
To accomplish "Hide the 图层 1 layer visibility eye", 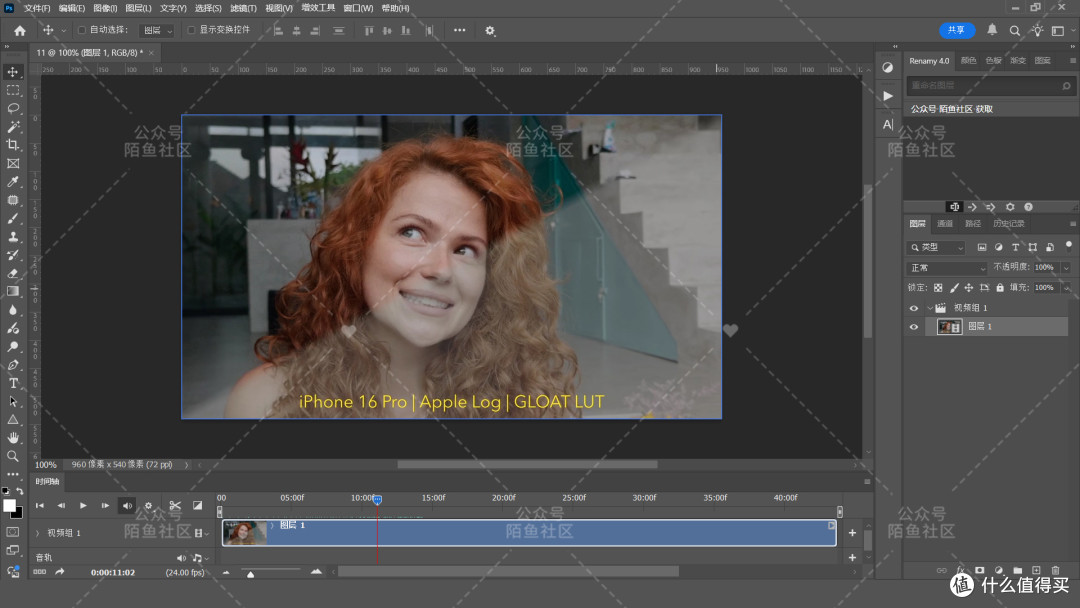I will [x=914, y=327].
